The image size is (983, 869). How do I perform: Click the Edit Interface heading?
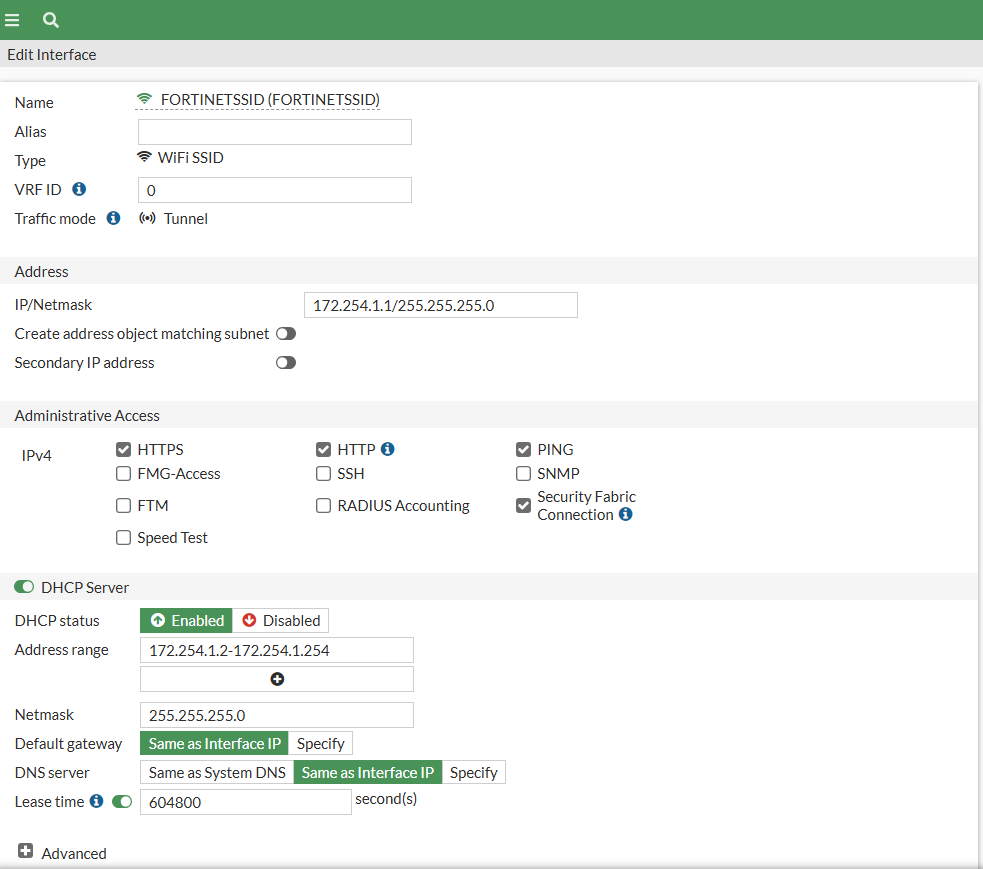coord(52,55)
